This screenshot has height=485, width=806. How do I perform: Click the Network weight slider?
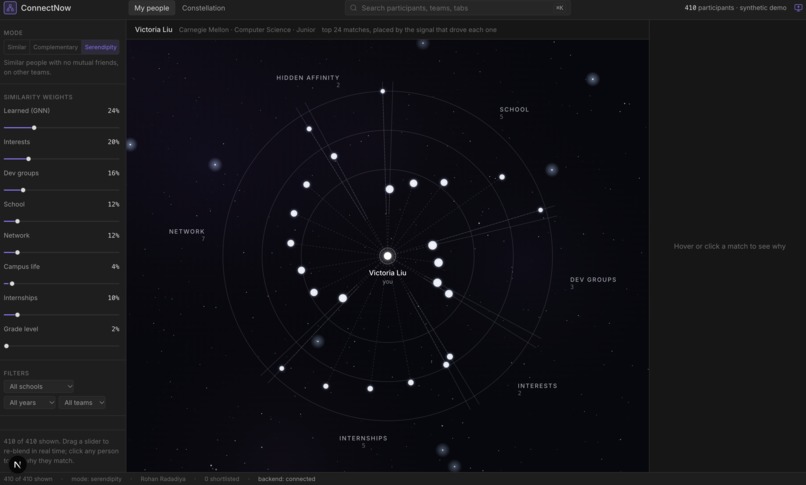pos(61,252)
